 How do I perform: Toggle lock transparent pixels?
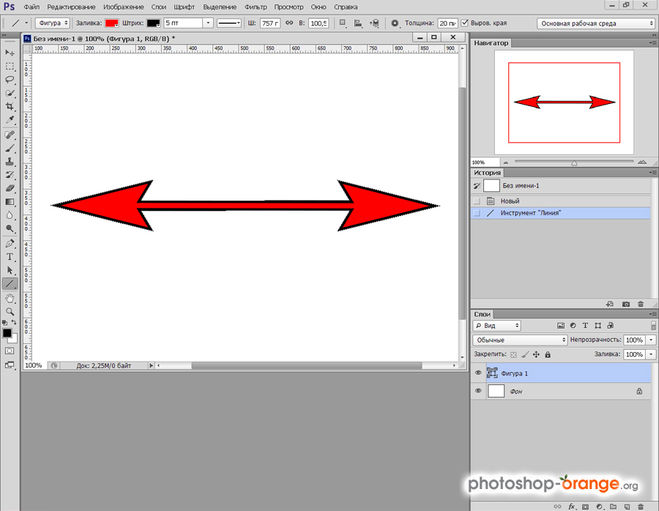coord(513,355)
